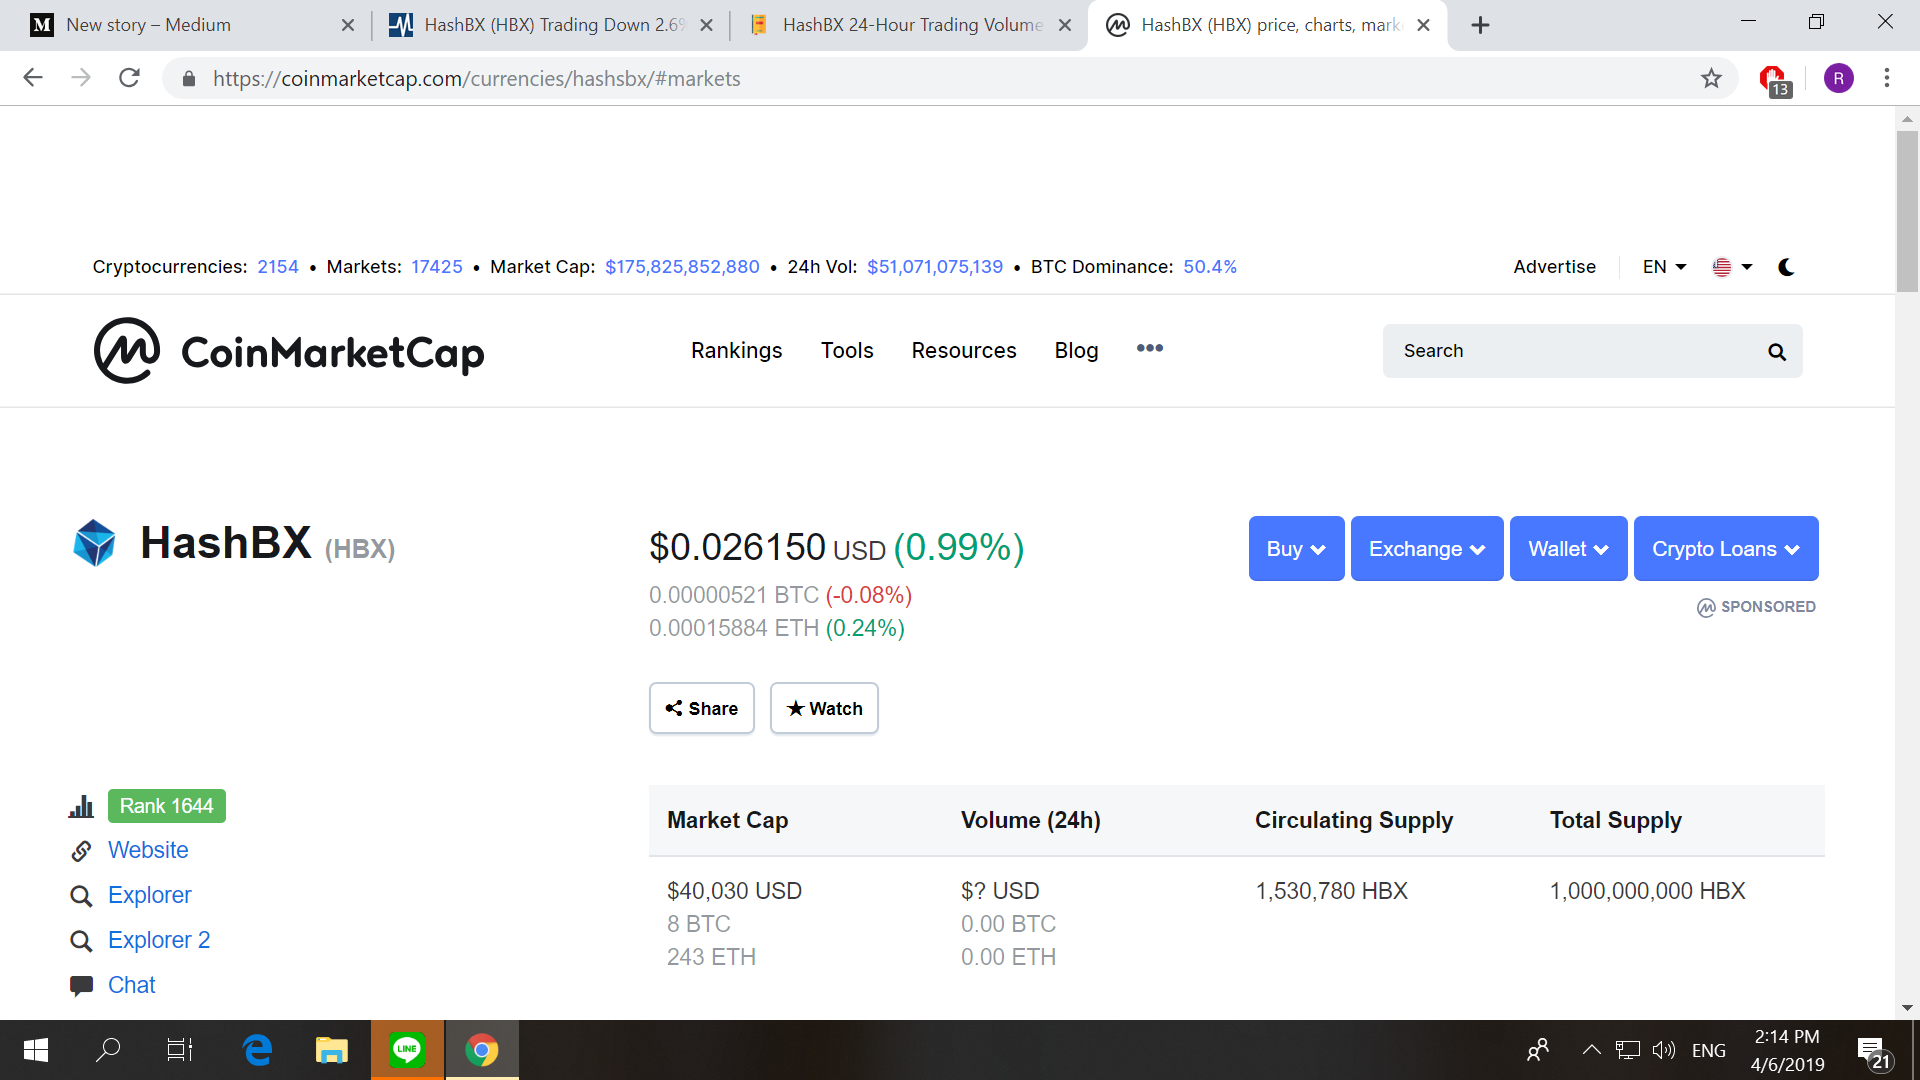Open Task View on the taskbar
Viewport: 1920px width, 1080px height.
pos(180,1050)
